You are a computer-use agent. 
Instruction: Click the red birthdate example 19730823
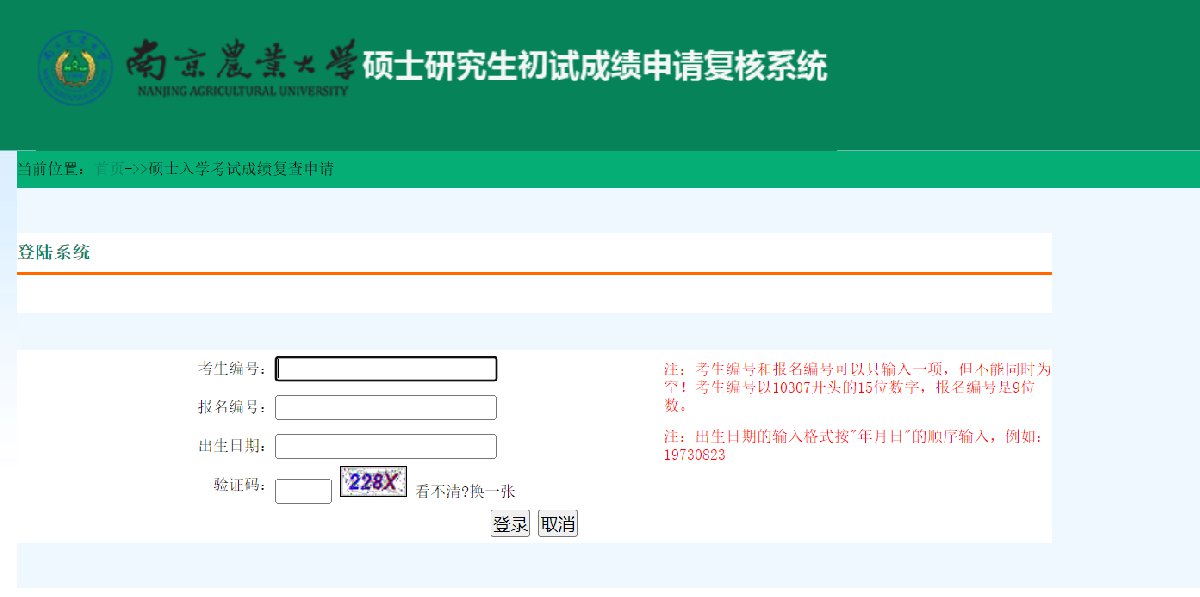point(694,455)
